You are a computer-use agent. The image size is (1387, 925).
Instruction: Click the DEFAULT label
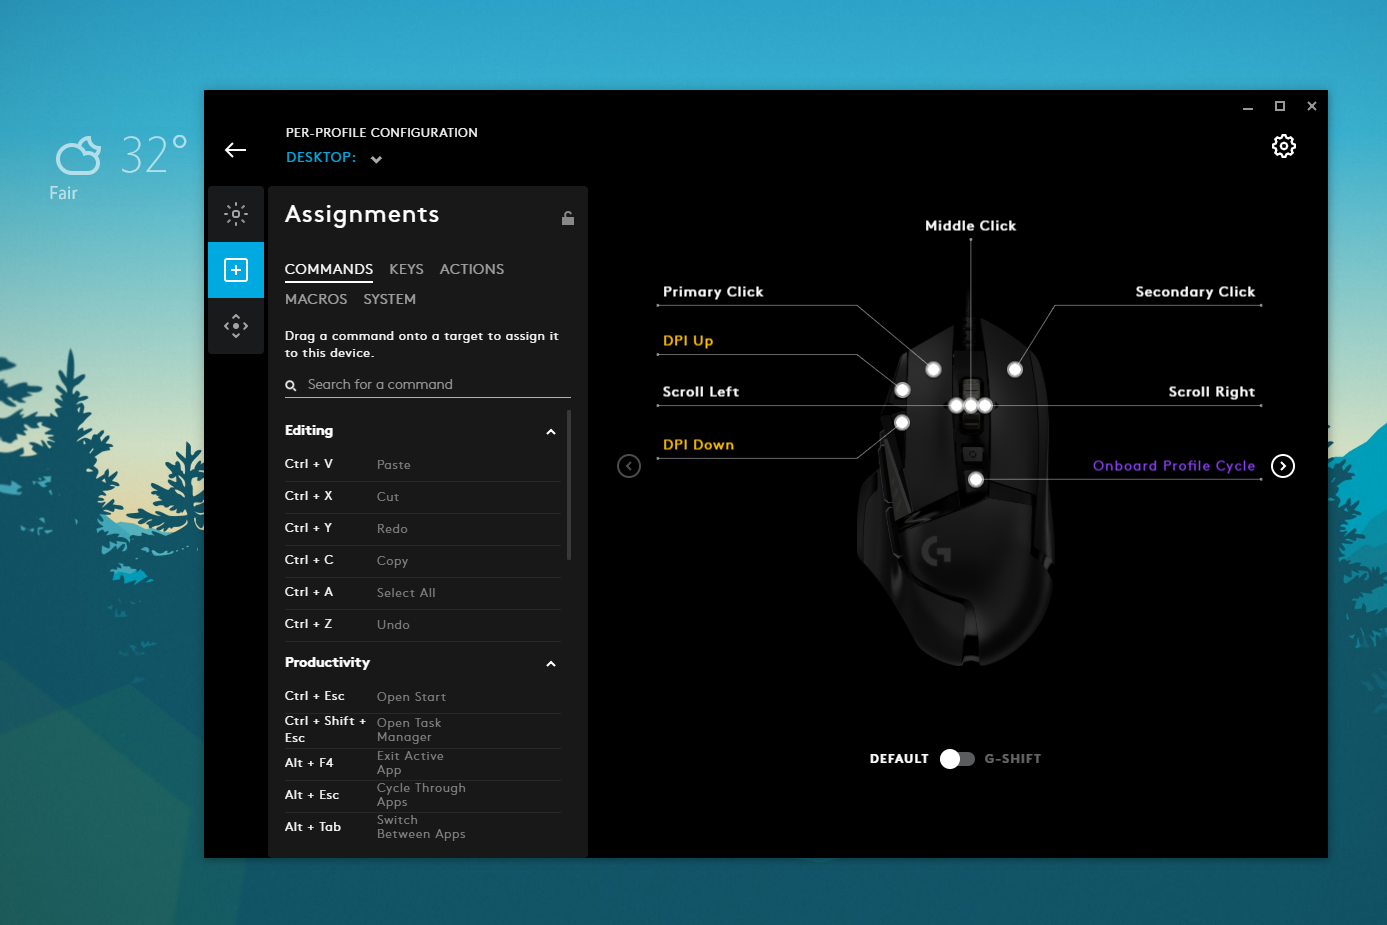(899, 759)
